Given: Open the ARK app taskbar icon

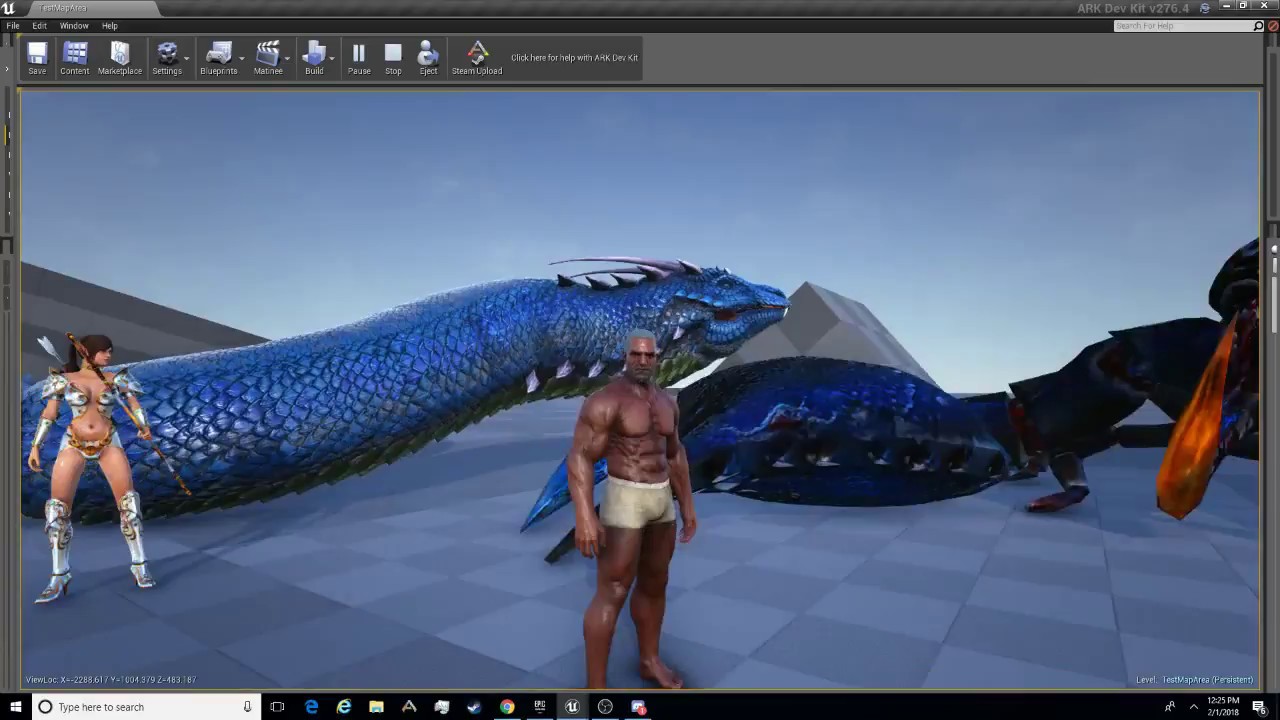Looking at the screenshot, I should tap(409, 707).
